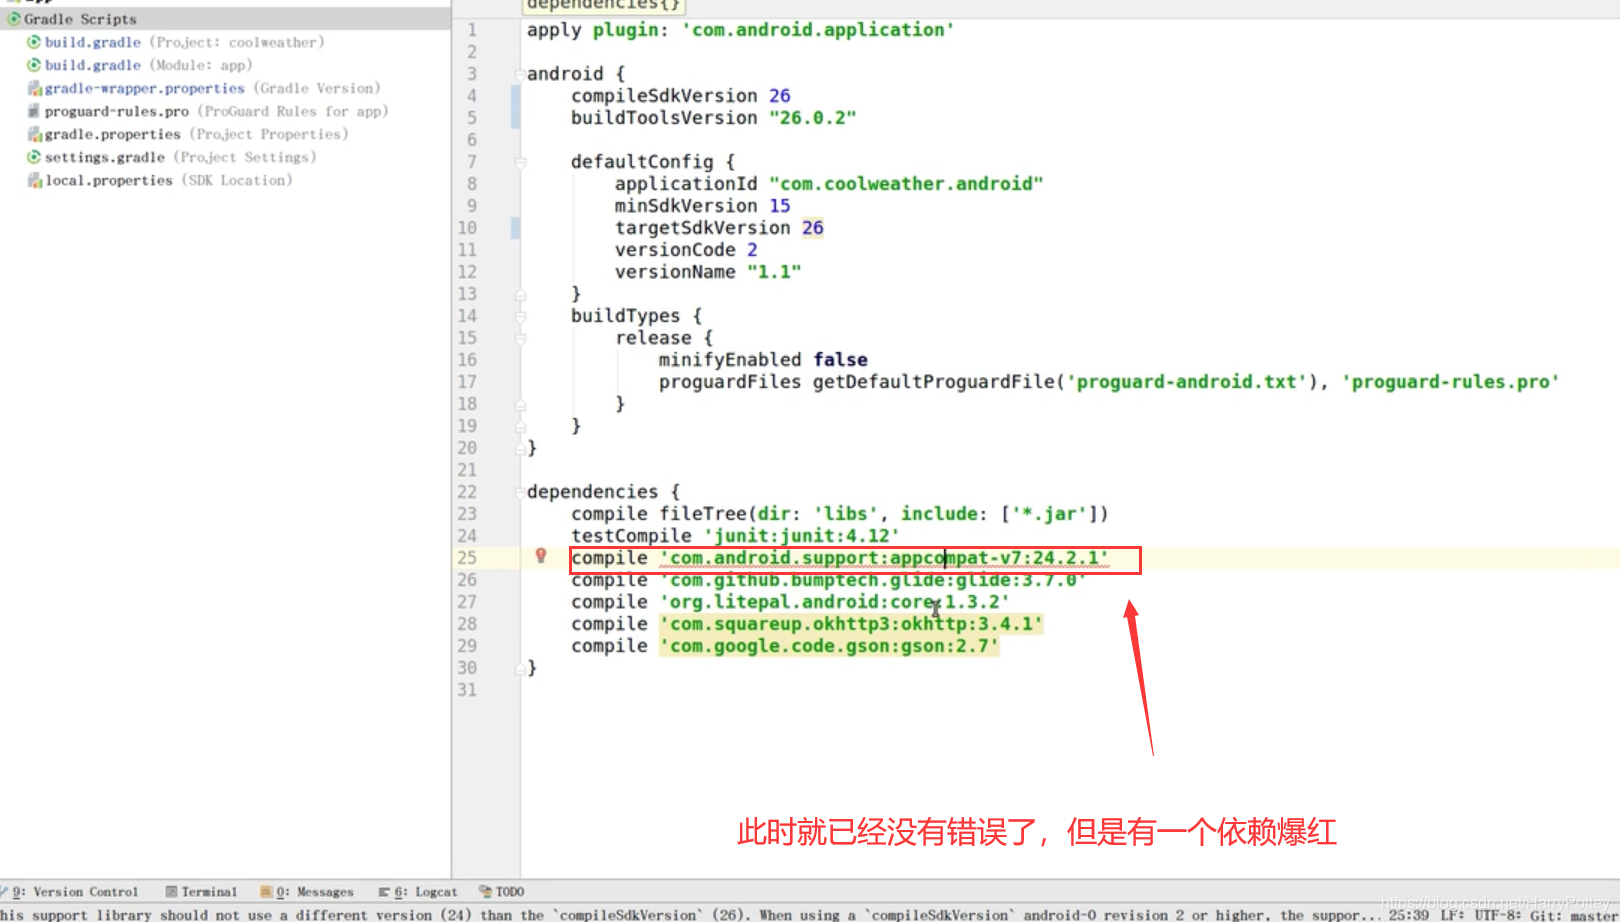Image resolution: width=1620 pixels, height=922 pixels.
Task: Click properties icon of gradle.properties
Action: pyautogui.click(x=34, y=134)
